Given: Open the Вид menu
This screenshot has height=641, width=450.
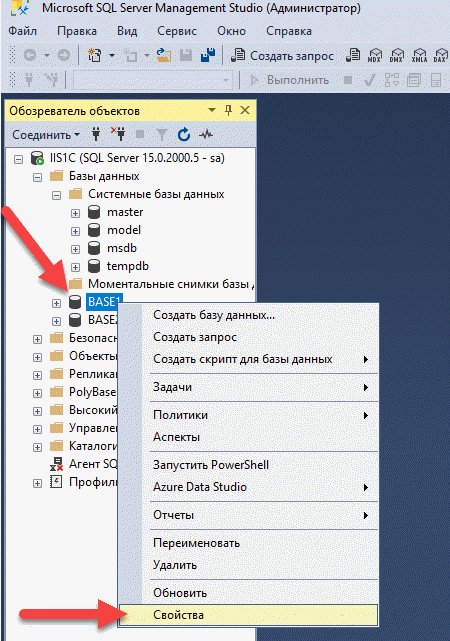Looking at the screenshot, I should coord(127,31).
